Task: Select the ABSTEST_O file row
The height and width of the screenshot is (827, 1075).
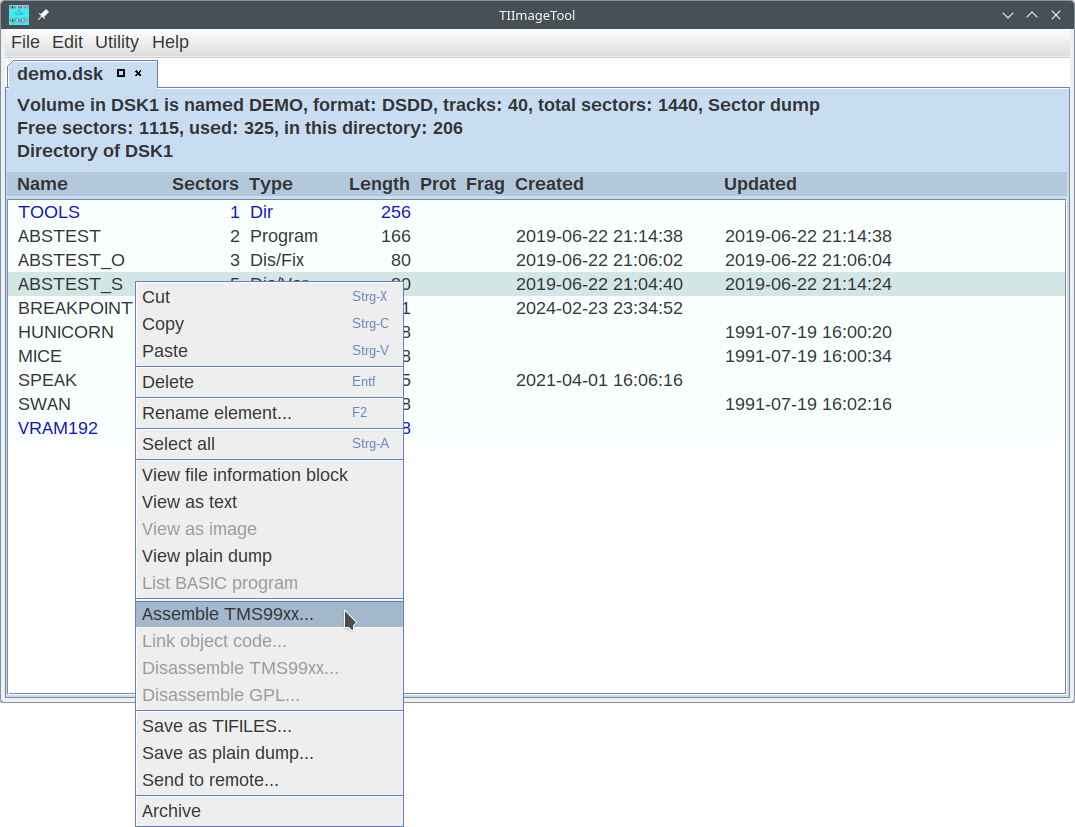Action: click(71, 260)
